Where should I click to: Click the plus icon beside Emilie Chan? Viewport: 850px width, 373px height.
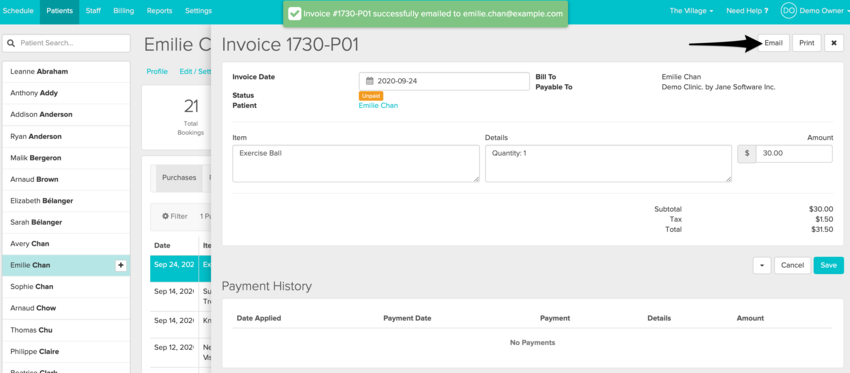point(121,265)
